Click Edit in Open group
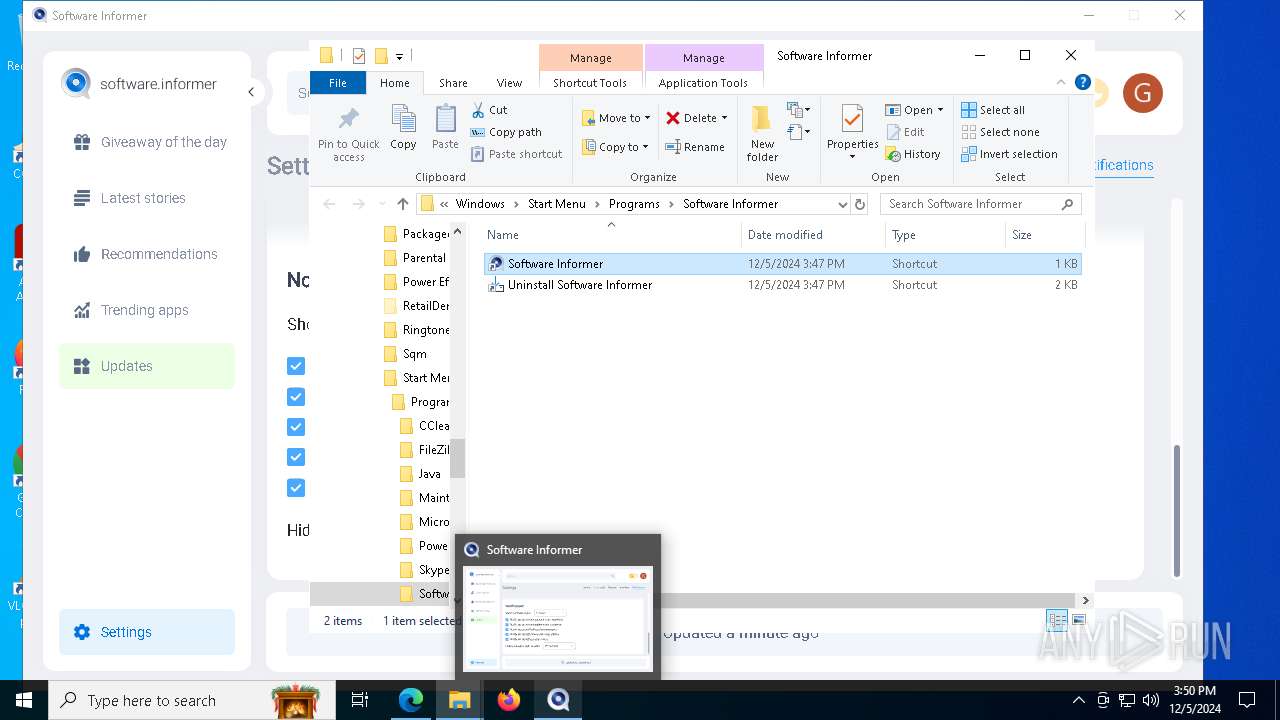This screenshot has width=1280, height=720. pos(905,132)
